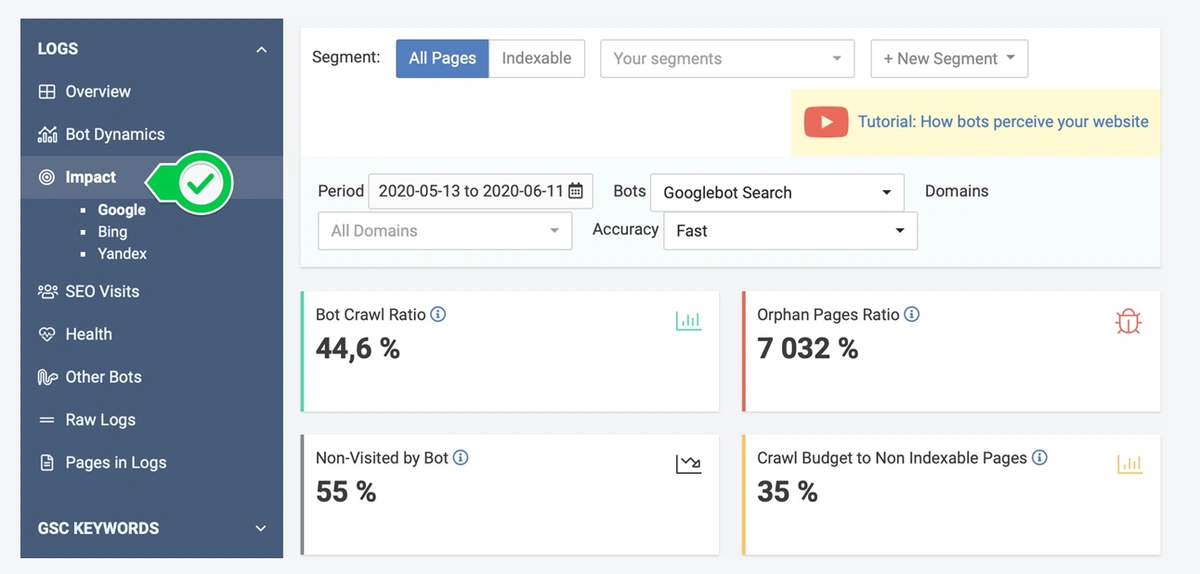Click the + New Segment button
This screenshot has width=1200, height=574.
point(949,58)
